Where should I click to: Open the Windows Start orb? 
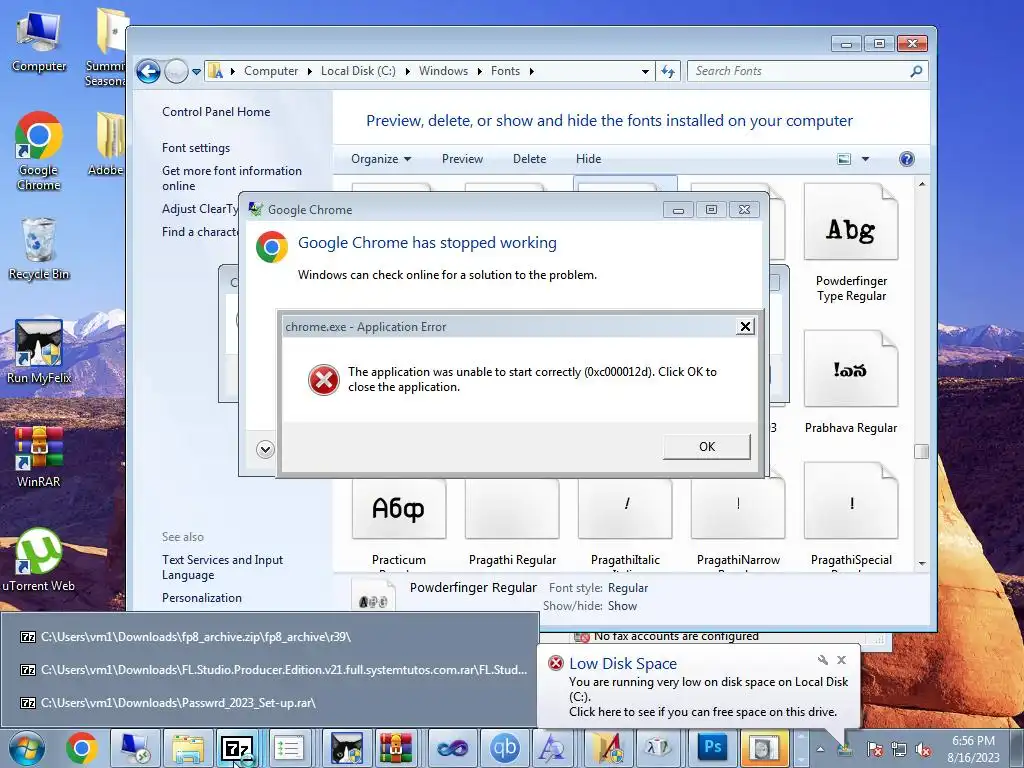pyautogui.click(x=27, y=748)
